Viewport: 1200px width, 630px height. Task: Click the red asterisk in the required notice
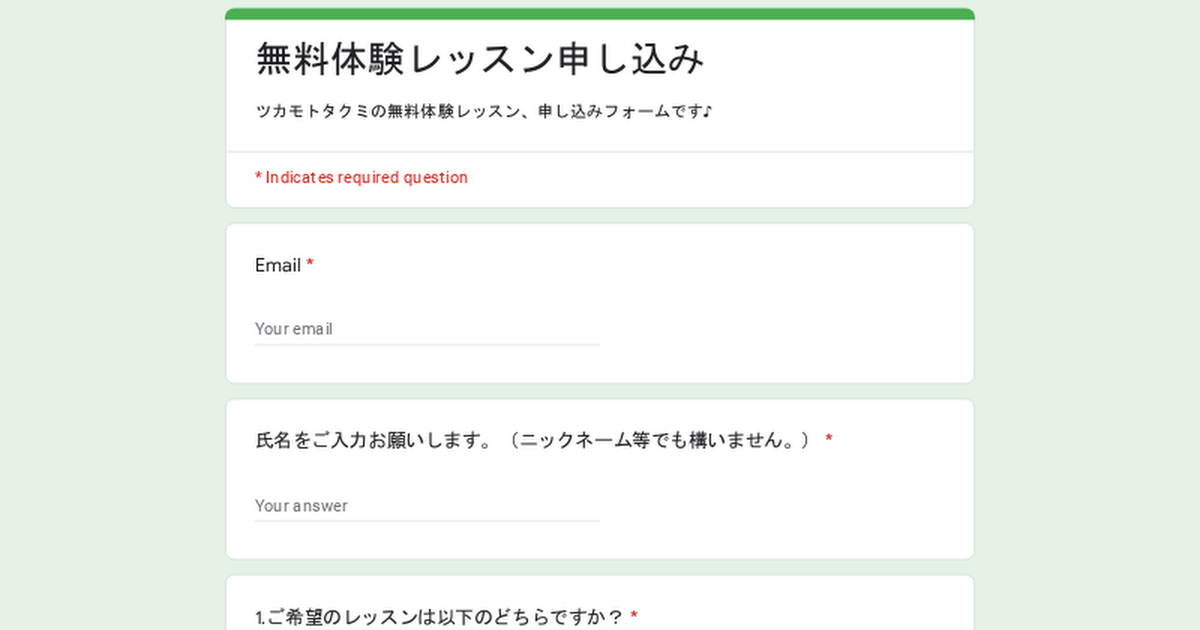258,178
